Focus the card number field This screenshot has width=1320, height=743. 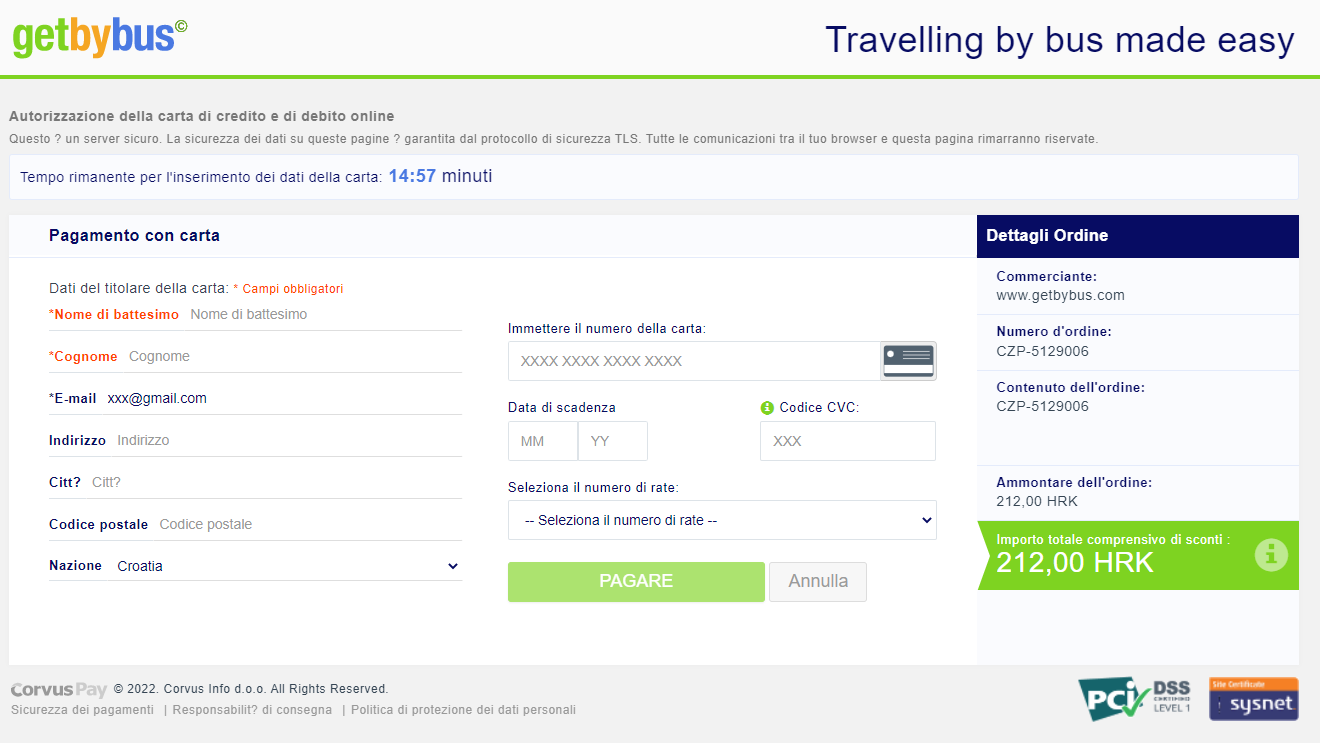[x=694, y=361]
